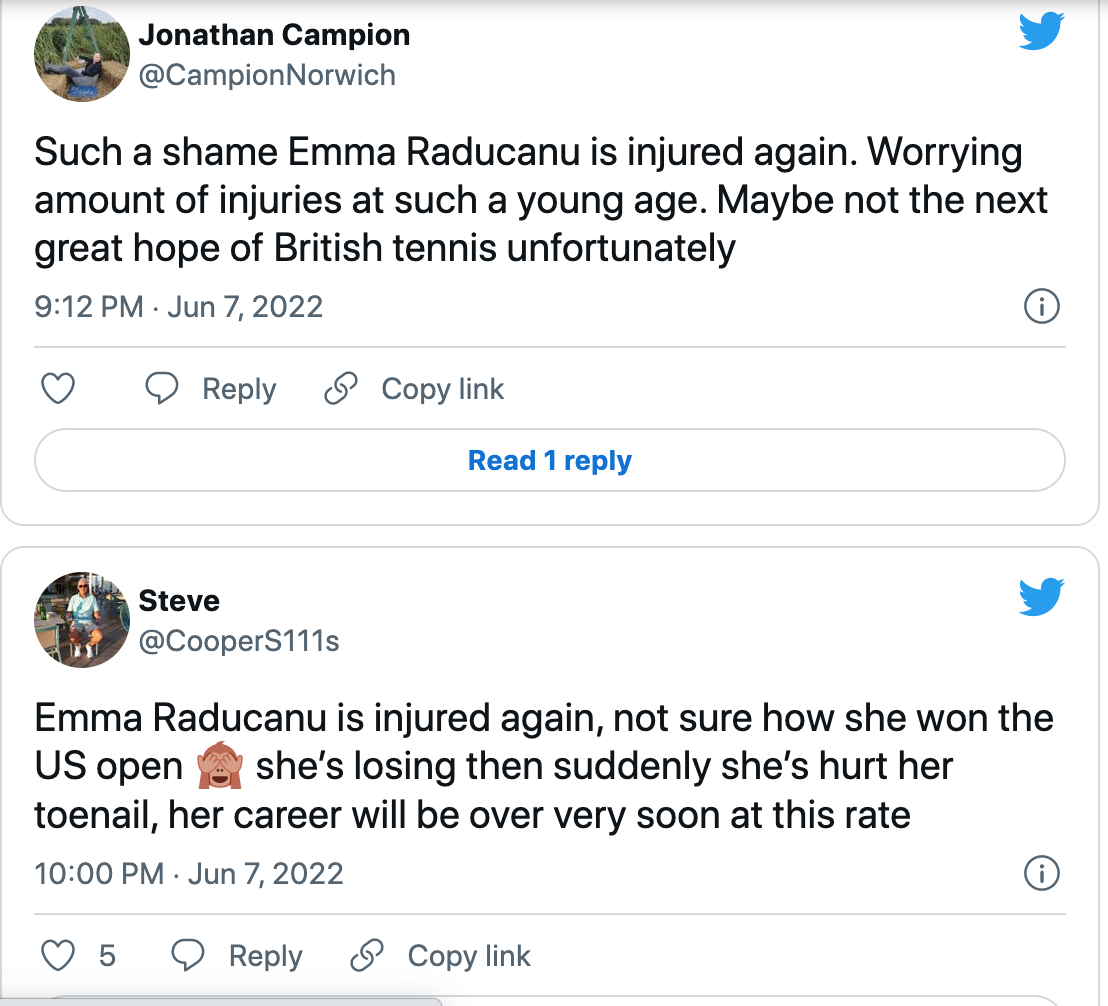Image resolution: width=1108 pixels, height=1006 pixels.
Task: Click the Jonathan Campion display name
Action: click(x=274, y=36)
